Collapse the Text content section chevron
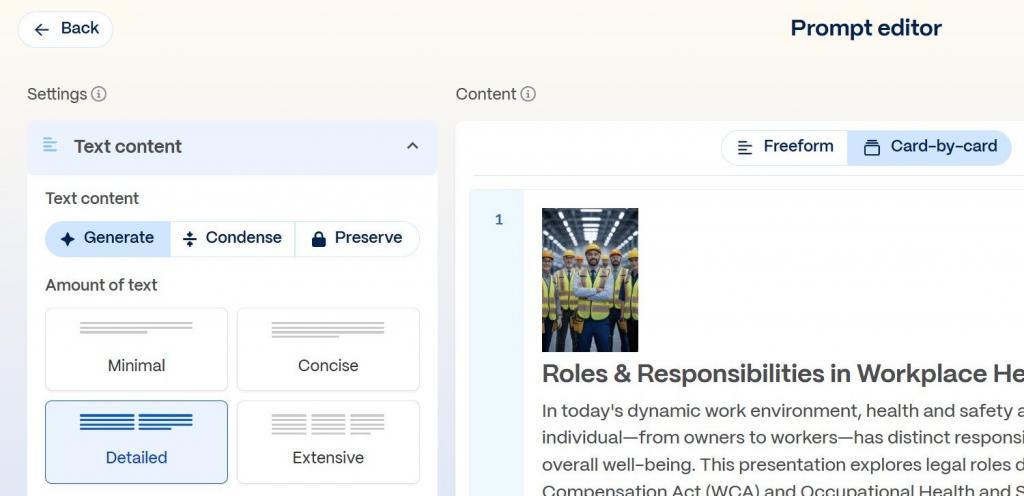 [412, 146]
